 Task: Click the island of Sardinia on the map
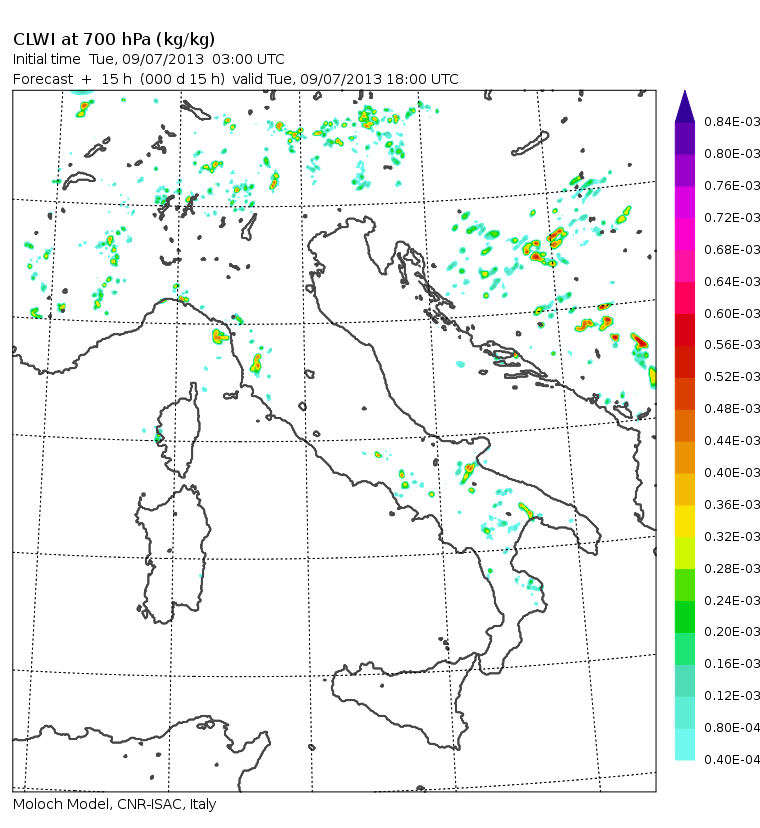[173, 554]
